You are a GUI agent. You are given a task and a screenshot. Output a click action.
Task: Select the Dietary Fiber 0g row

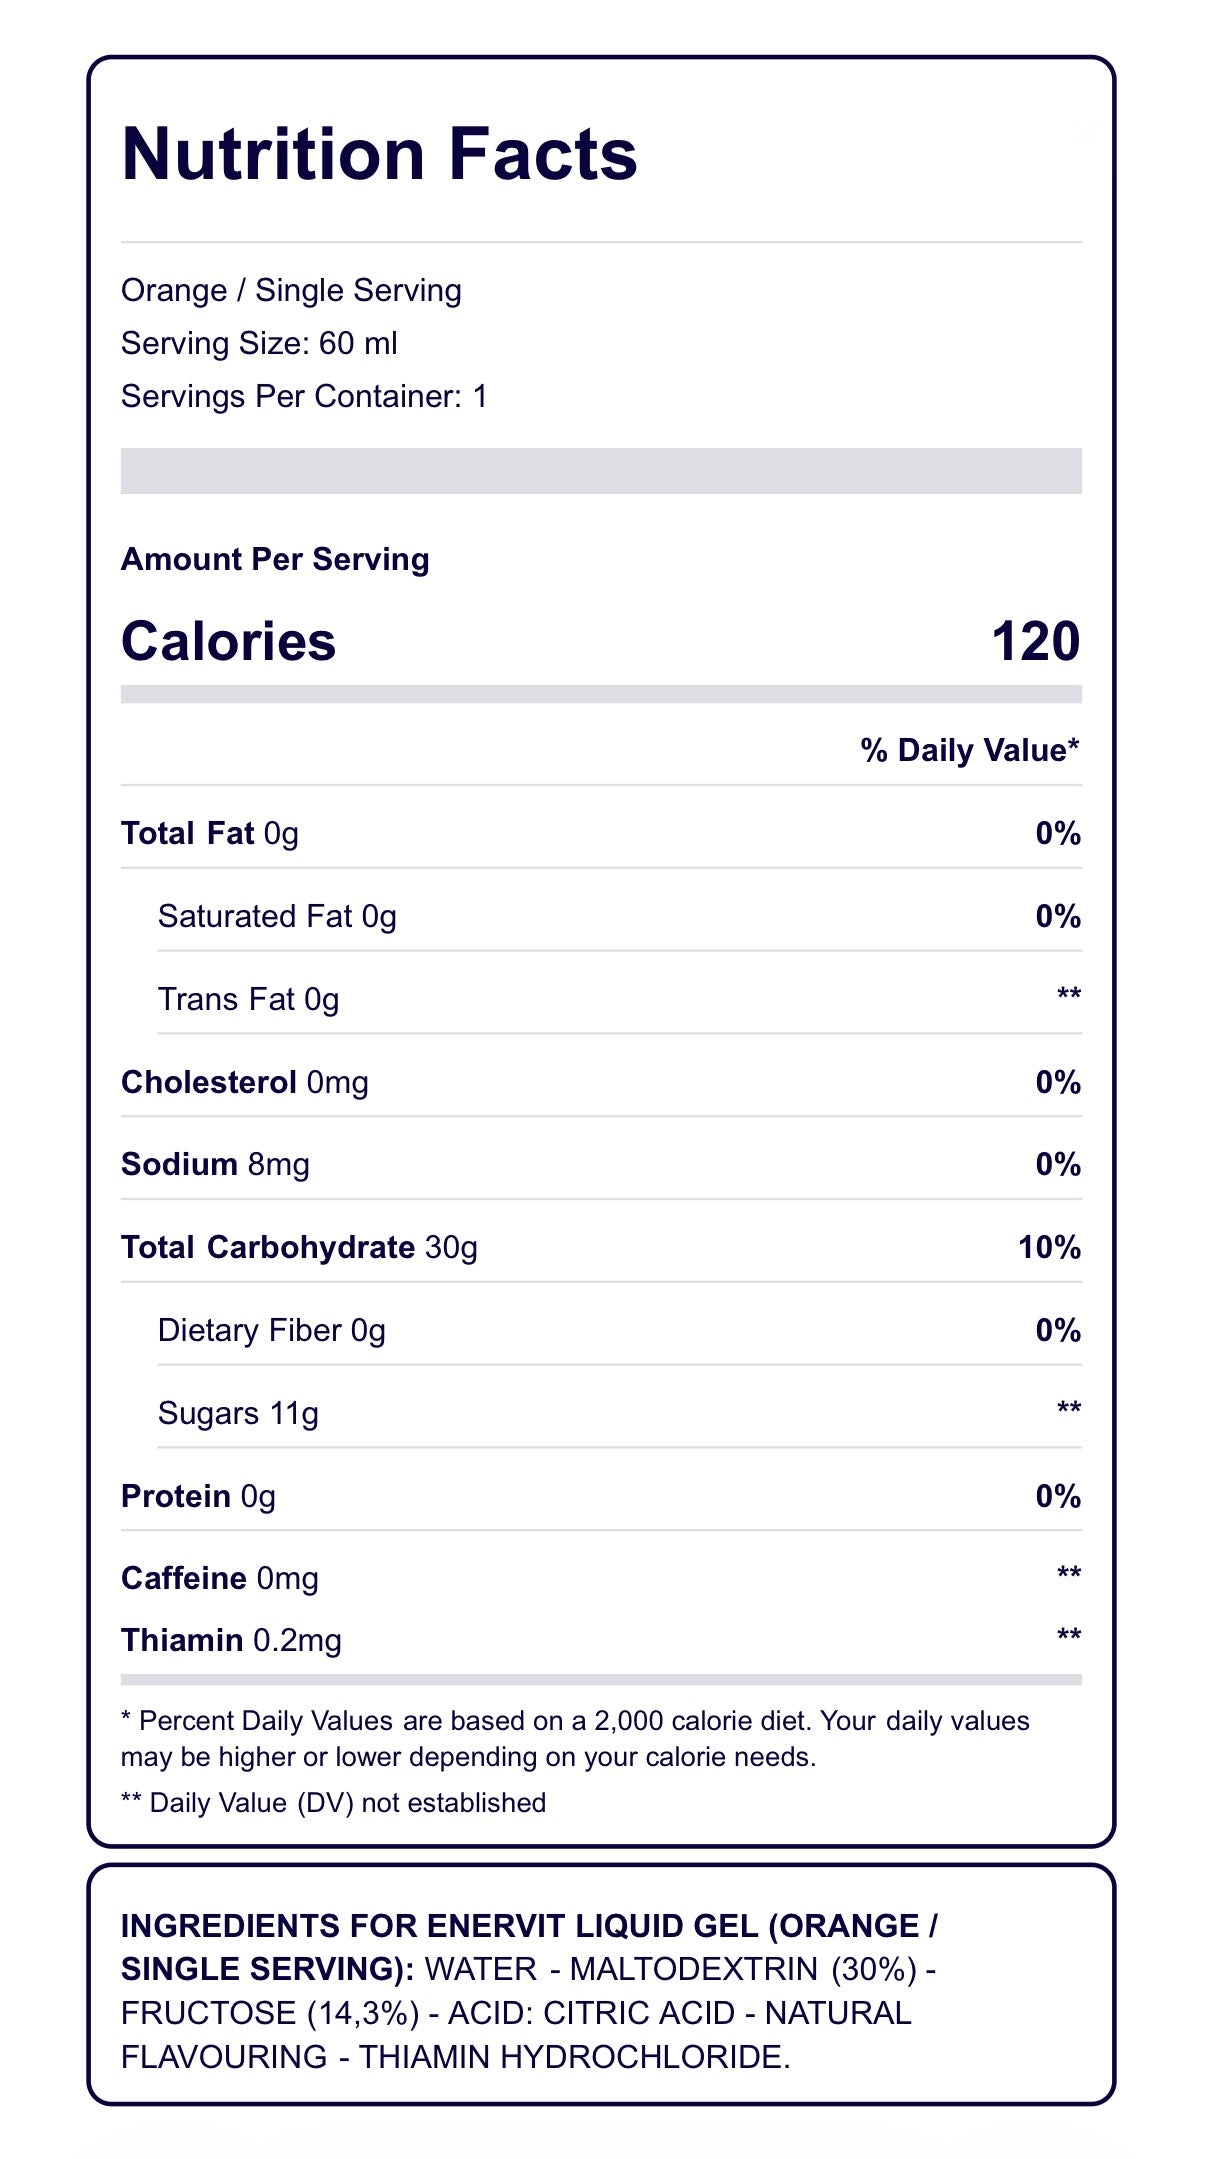tap(619, 1330)
